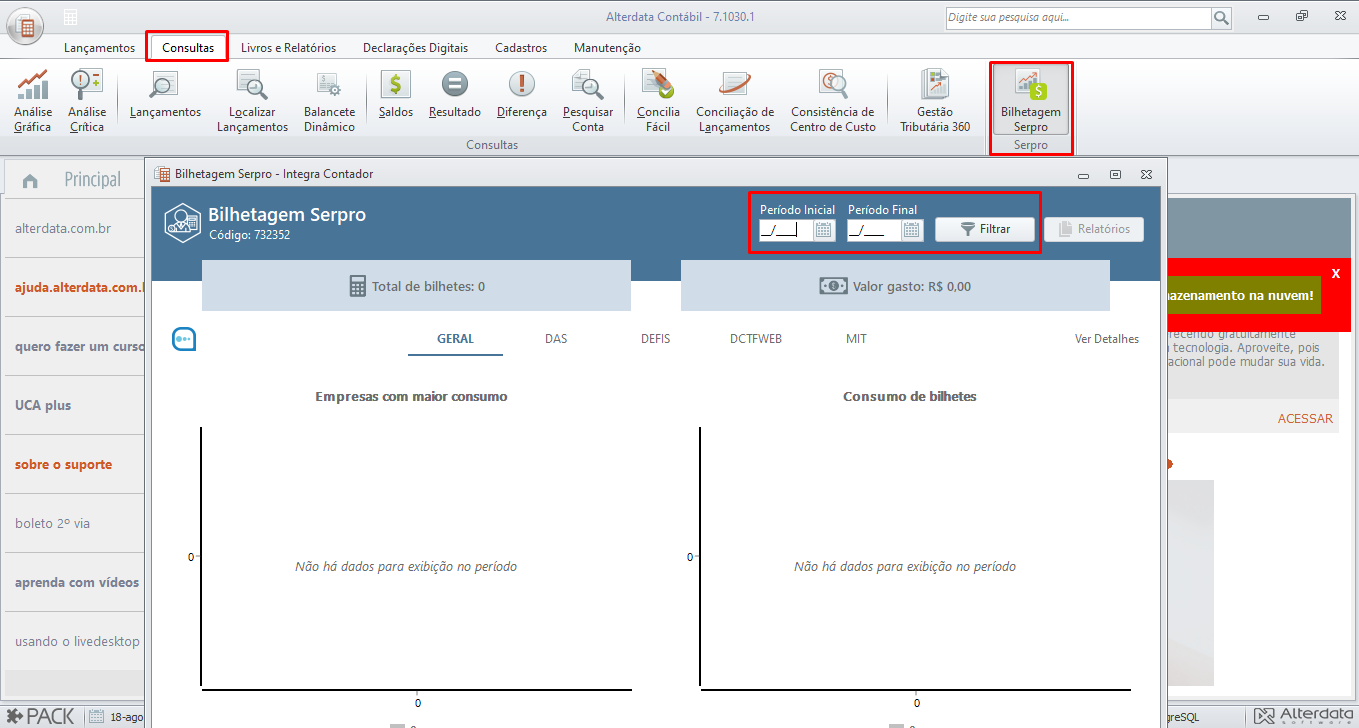Open the Saldos query

click(x=396, y=95)
